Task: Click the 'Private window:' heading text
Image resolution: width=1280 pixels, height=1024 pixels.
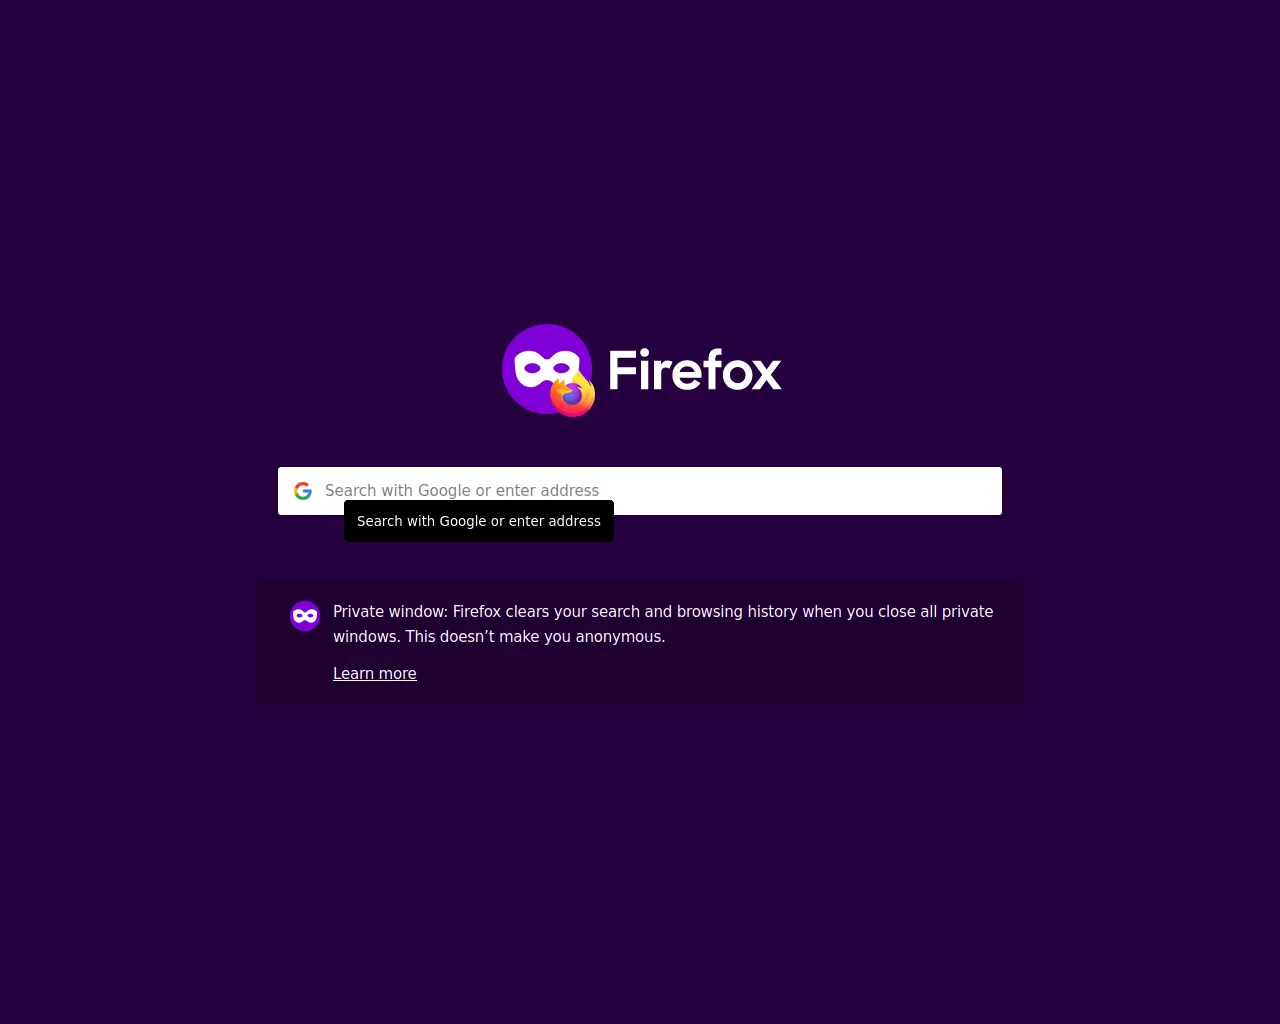Action: click(391, 612)
